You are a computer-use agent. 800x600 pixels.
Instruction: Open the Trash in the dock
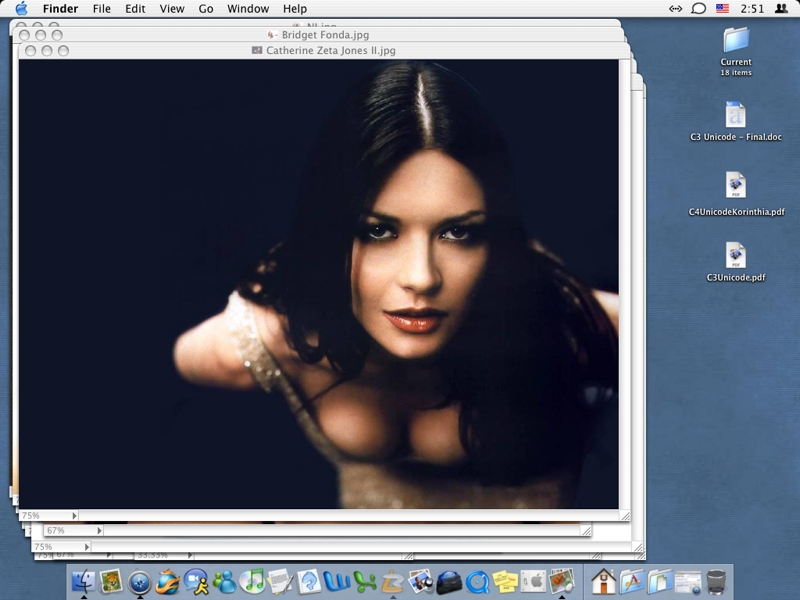click(x=716, y=581)
